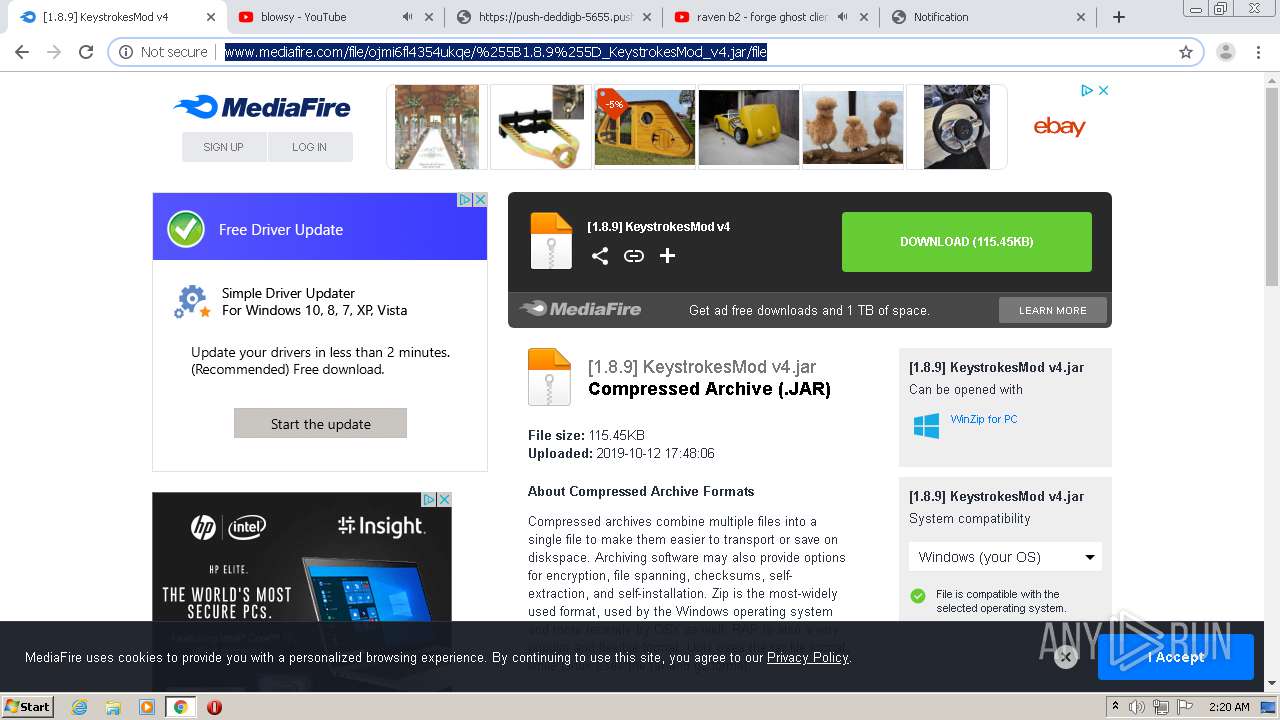This screenshot has height=720, width=1280.
Task: Bookmark this page with star icon
Action: tap(1186, 52)
